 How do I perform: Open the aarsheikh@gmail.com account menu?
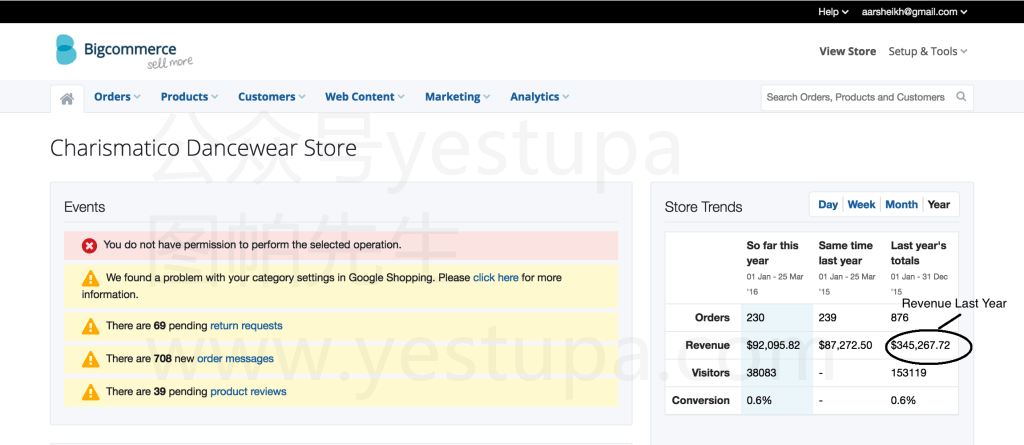(x=914, y=12)
